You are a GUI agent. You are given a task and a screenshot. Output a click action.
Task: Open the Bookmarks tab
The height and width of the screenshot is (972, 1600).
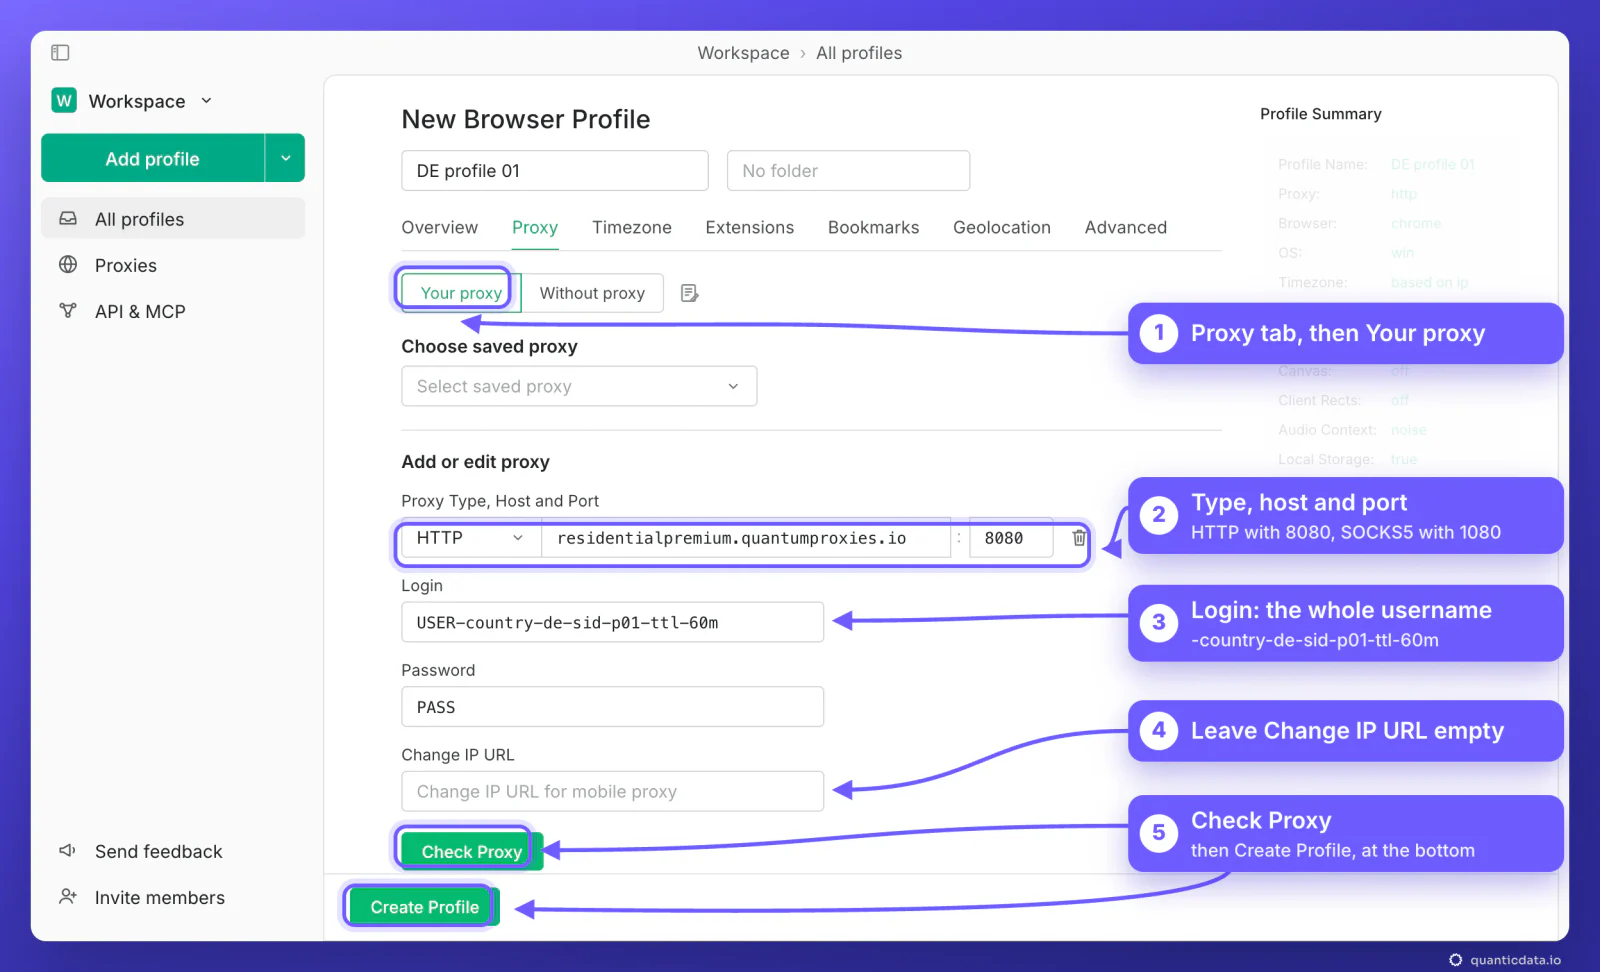click(874, 227)
